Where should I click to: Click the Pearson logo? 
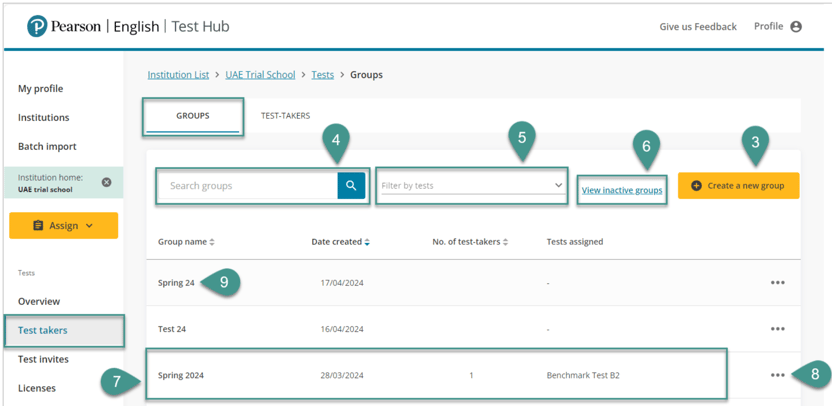point(38,27)
